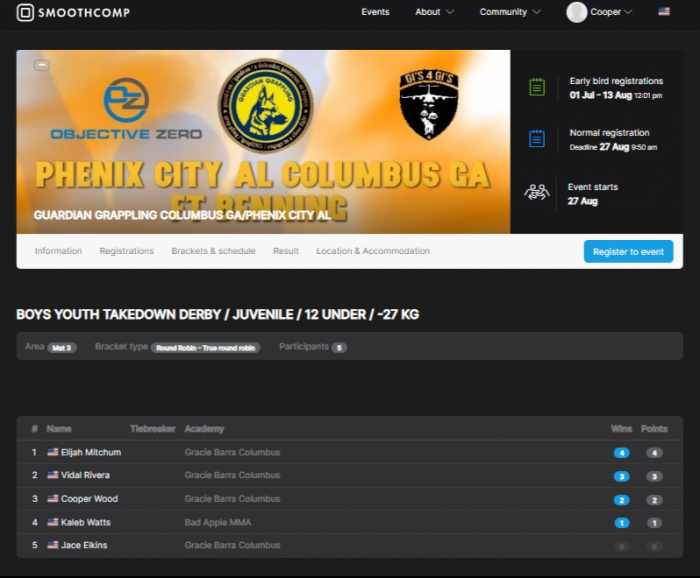Click the normal registration calendar icon
700x578 pixels.
537,139
